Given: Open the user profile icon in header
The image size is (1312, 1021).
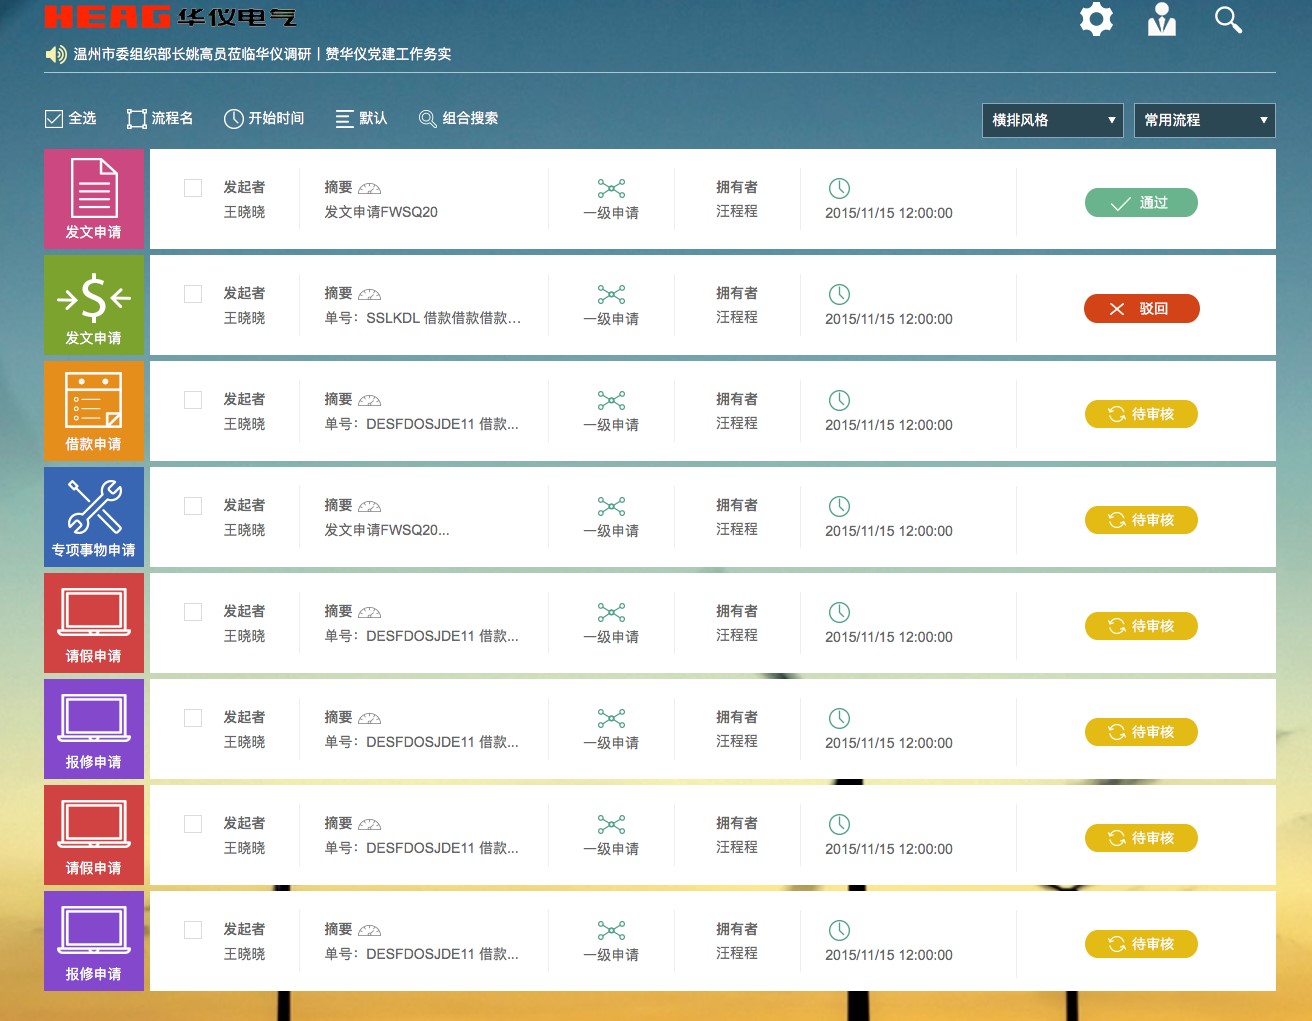Looking at the screenshot, I should (1161, 19).
